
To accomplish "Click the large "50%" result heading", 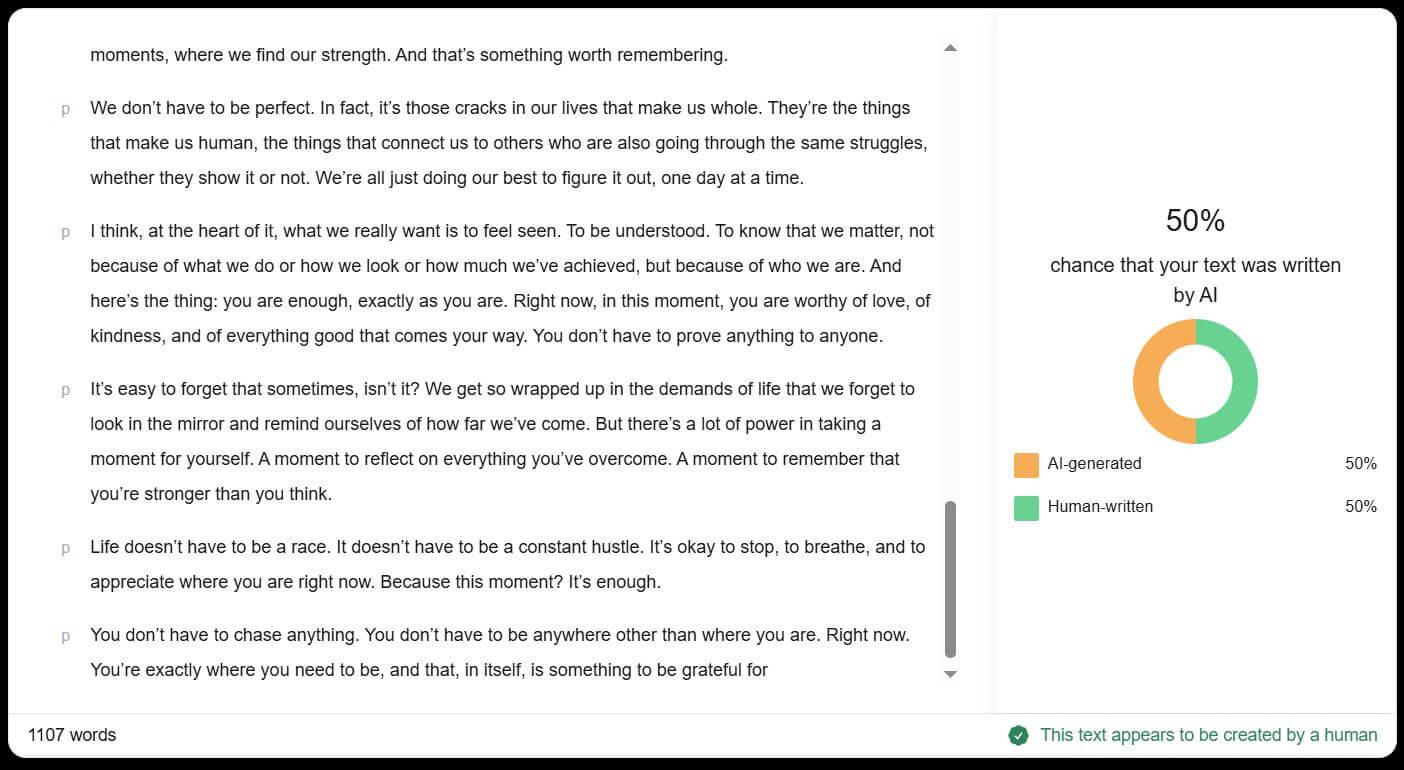I will click(x=1195, y=221).
